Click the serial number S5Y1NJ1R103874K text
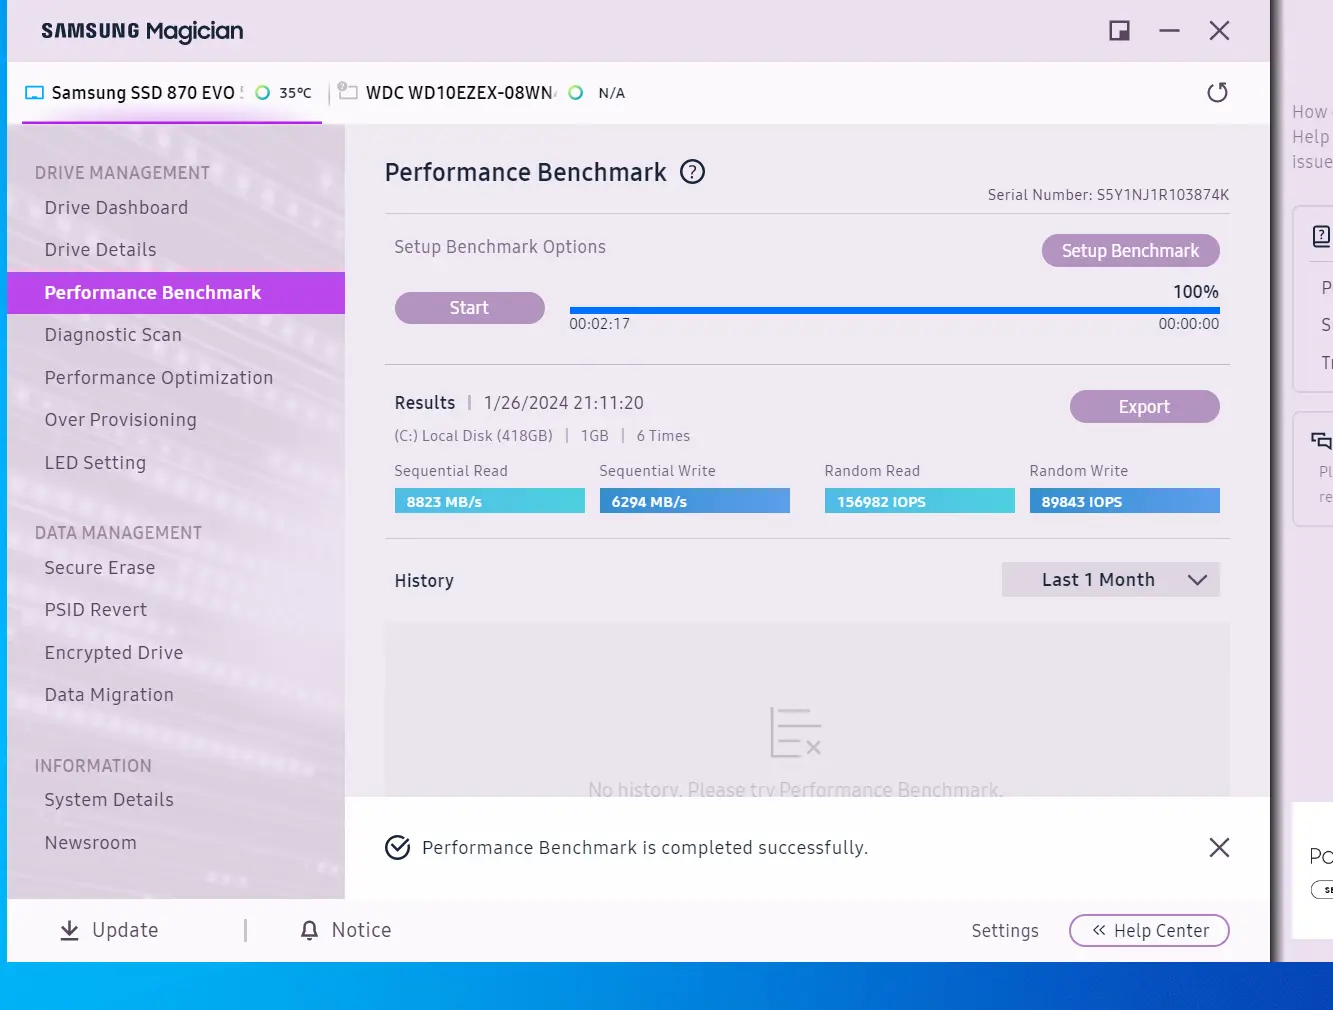1333x1010 pixels. (1163, 195)
